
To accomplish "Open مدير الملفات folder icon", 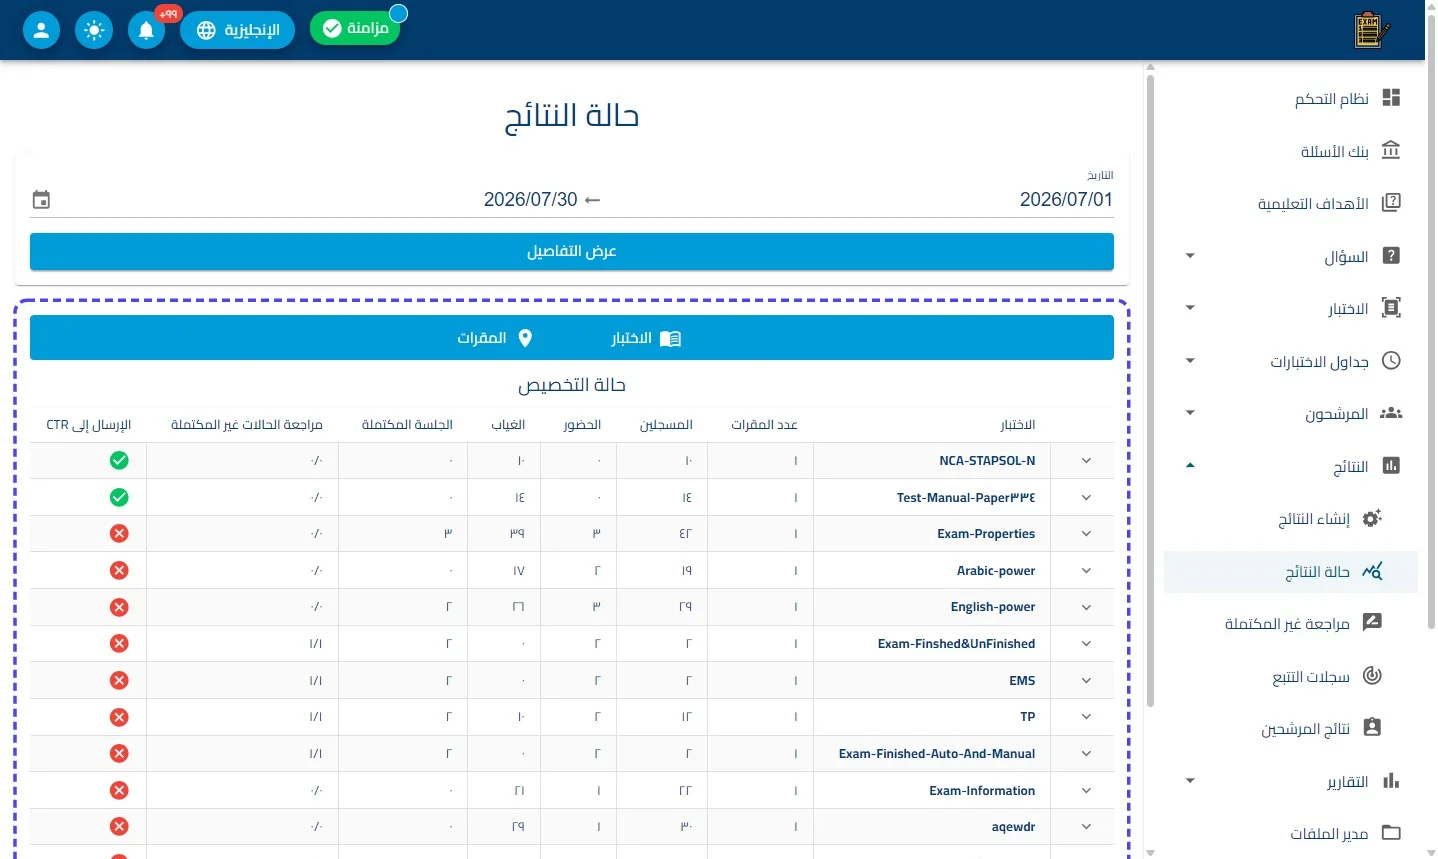I will click(1391, 833).
